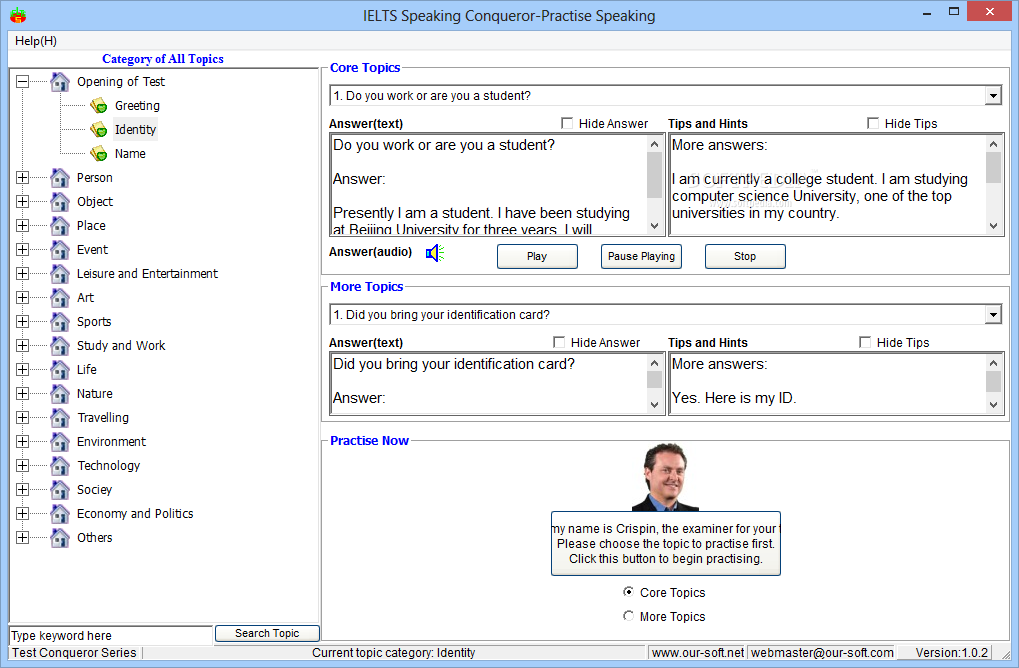This screenshot has width=1019, height=668.
Task: Click the house icon next to Travelling
Action: coord(60,417)
